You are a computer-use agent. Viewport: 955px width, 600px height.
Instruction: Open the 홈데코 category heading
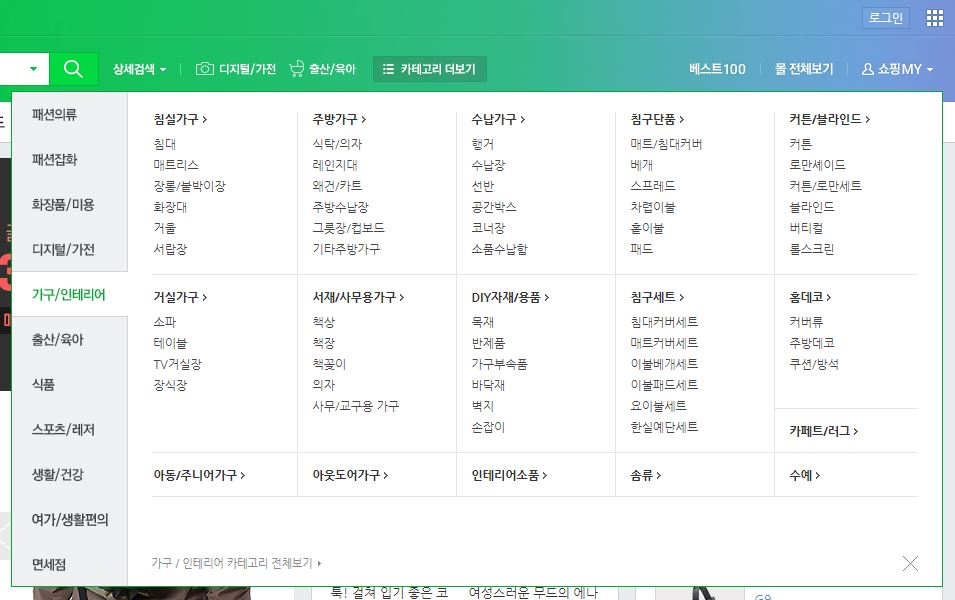810,297
